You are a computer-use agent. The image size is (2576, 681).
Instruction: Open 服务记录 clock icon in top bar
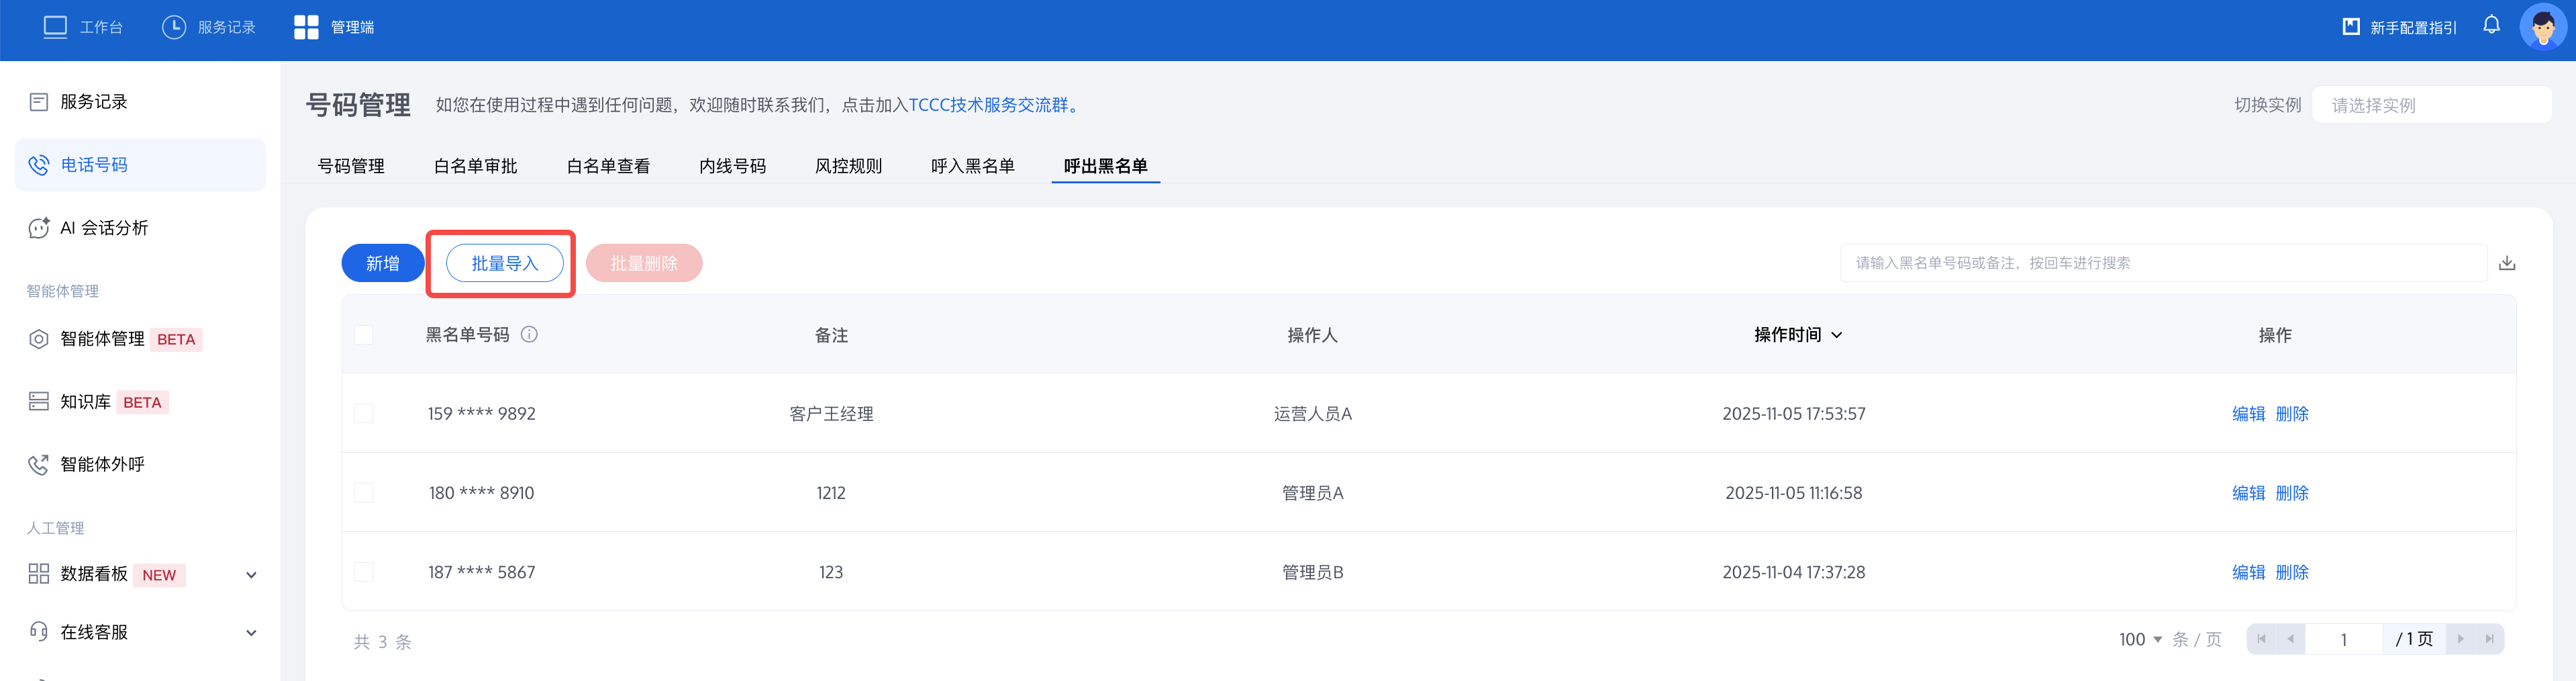pyautogui.click(x=174, y=27)
